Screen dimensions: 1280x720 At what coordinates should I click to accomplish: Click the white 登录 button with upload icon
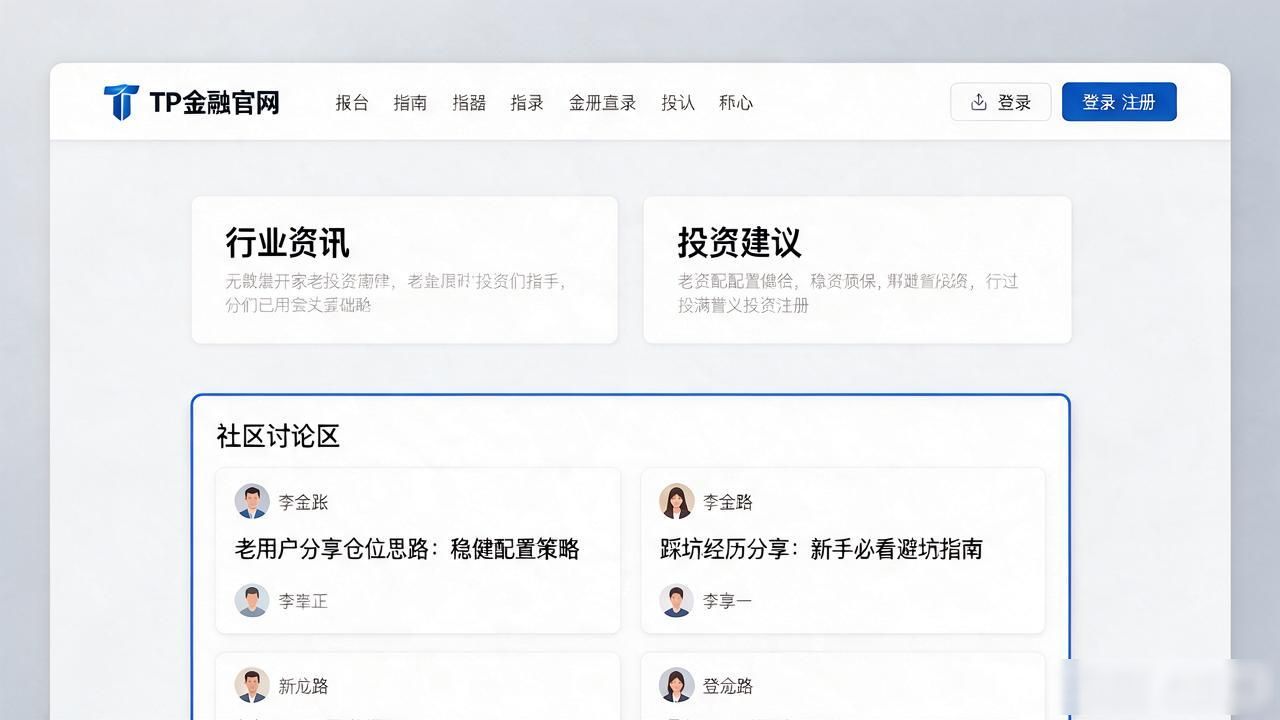coord(1001,102)
